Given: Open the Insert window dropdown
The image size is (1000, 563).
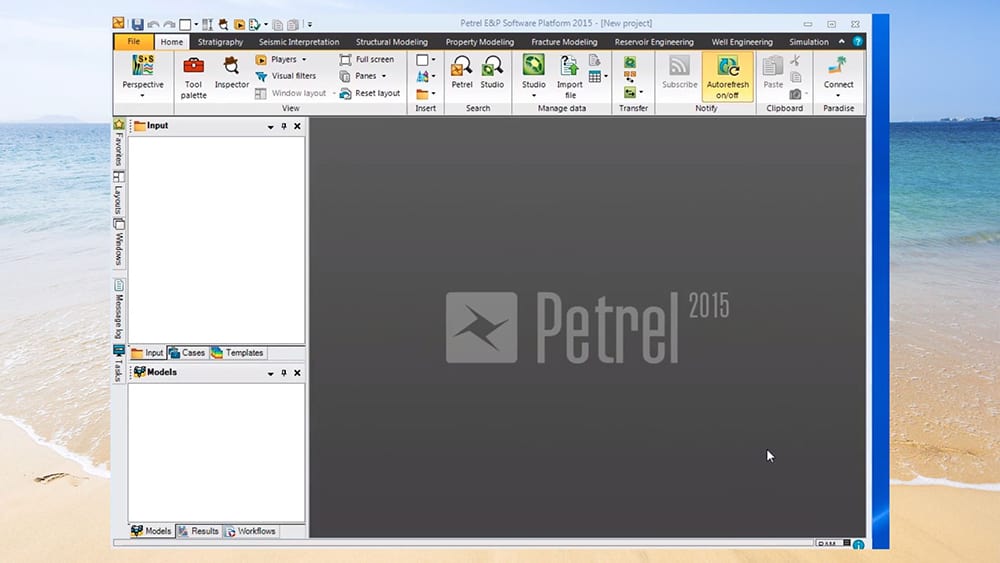Looking at the screenshot, I should tap(434, 60).
